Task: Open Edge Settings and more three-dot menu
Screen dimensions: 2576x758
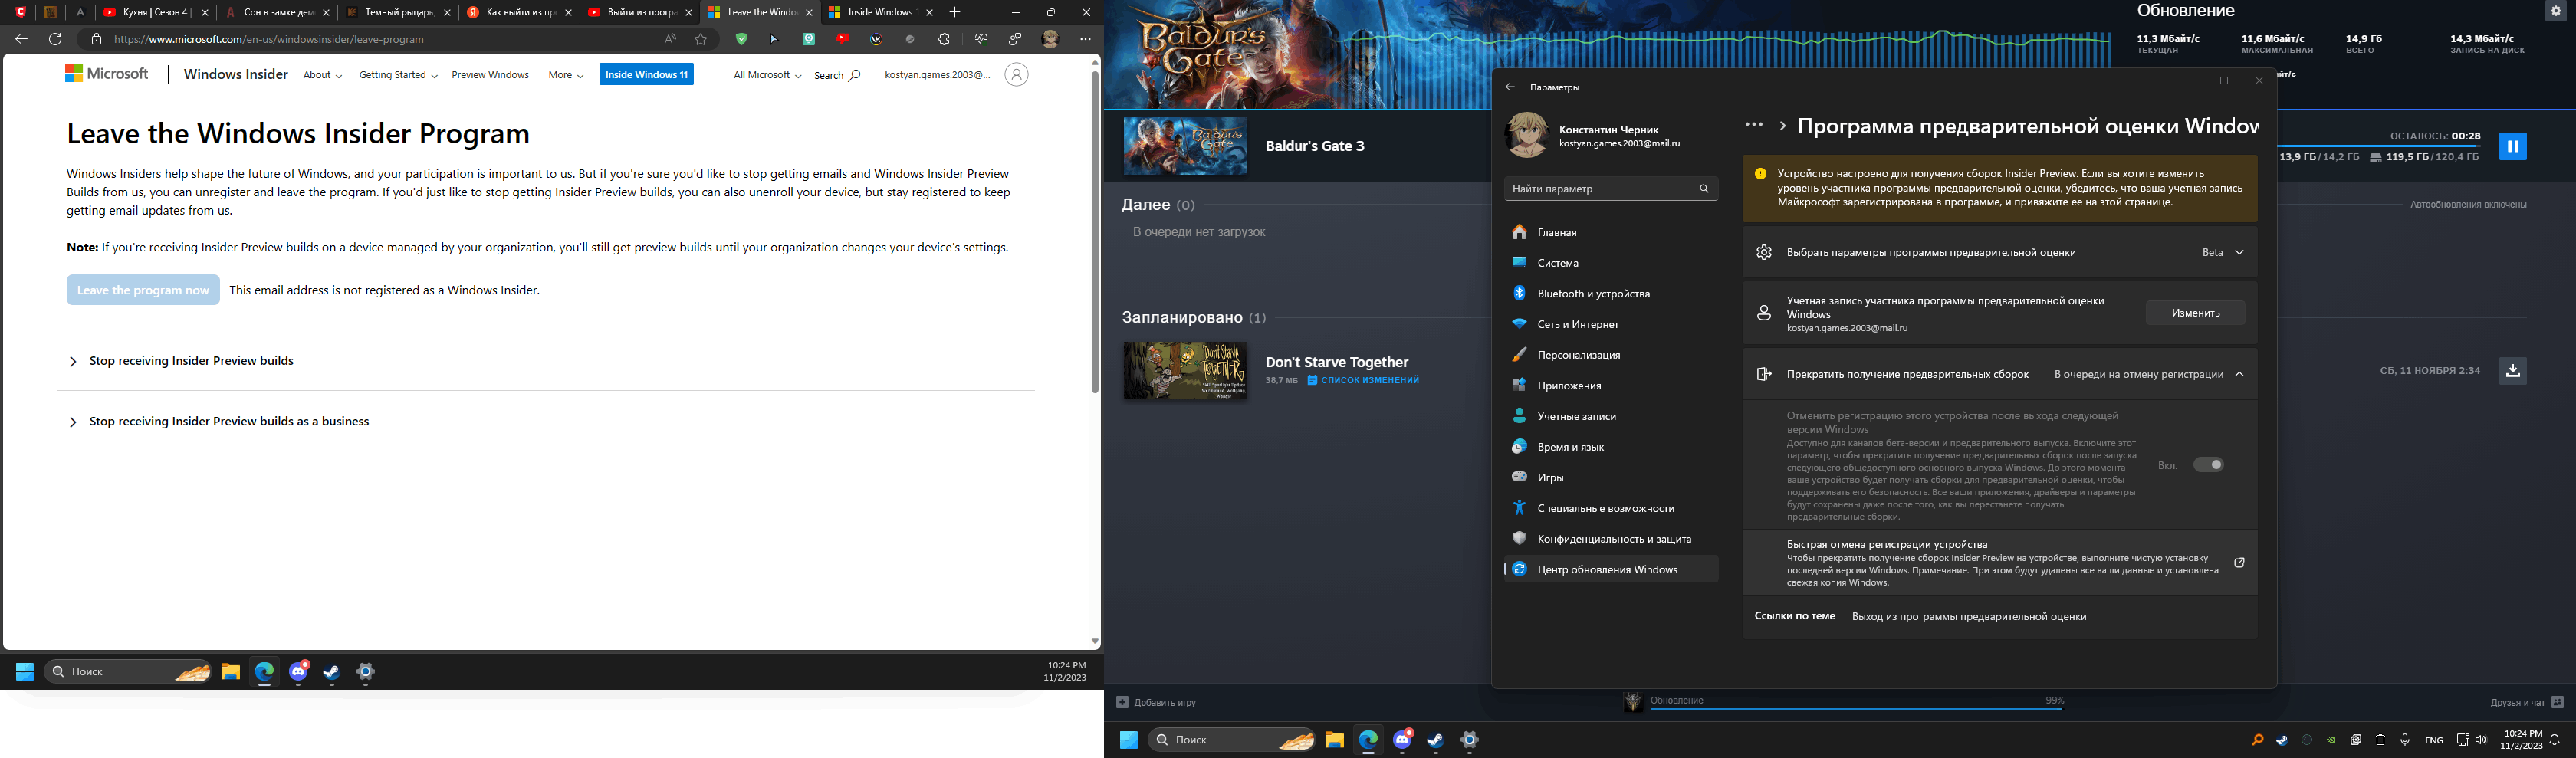Action: point(1085,39)
